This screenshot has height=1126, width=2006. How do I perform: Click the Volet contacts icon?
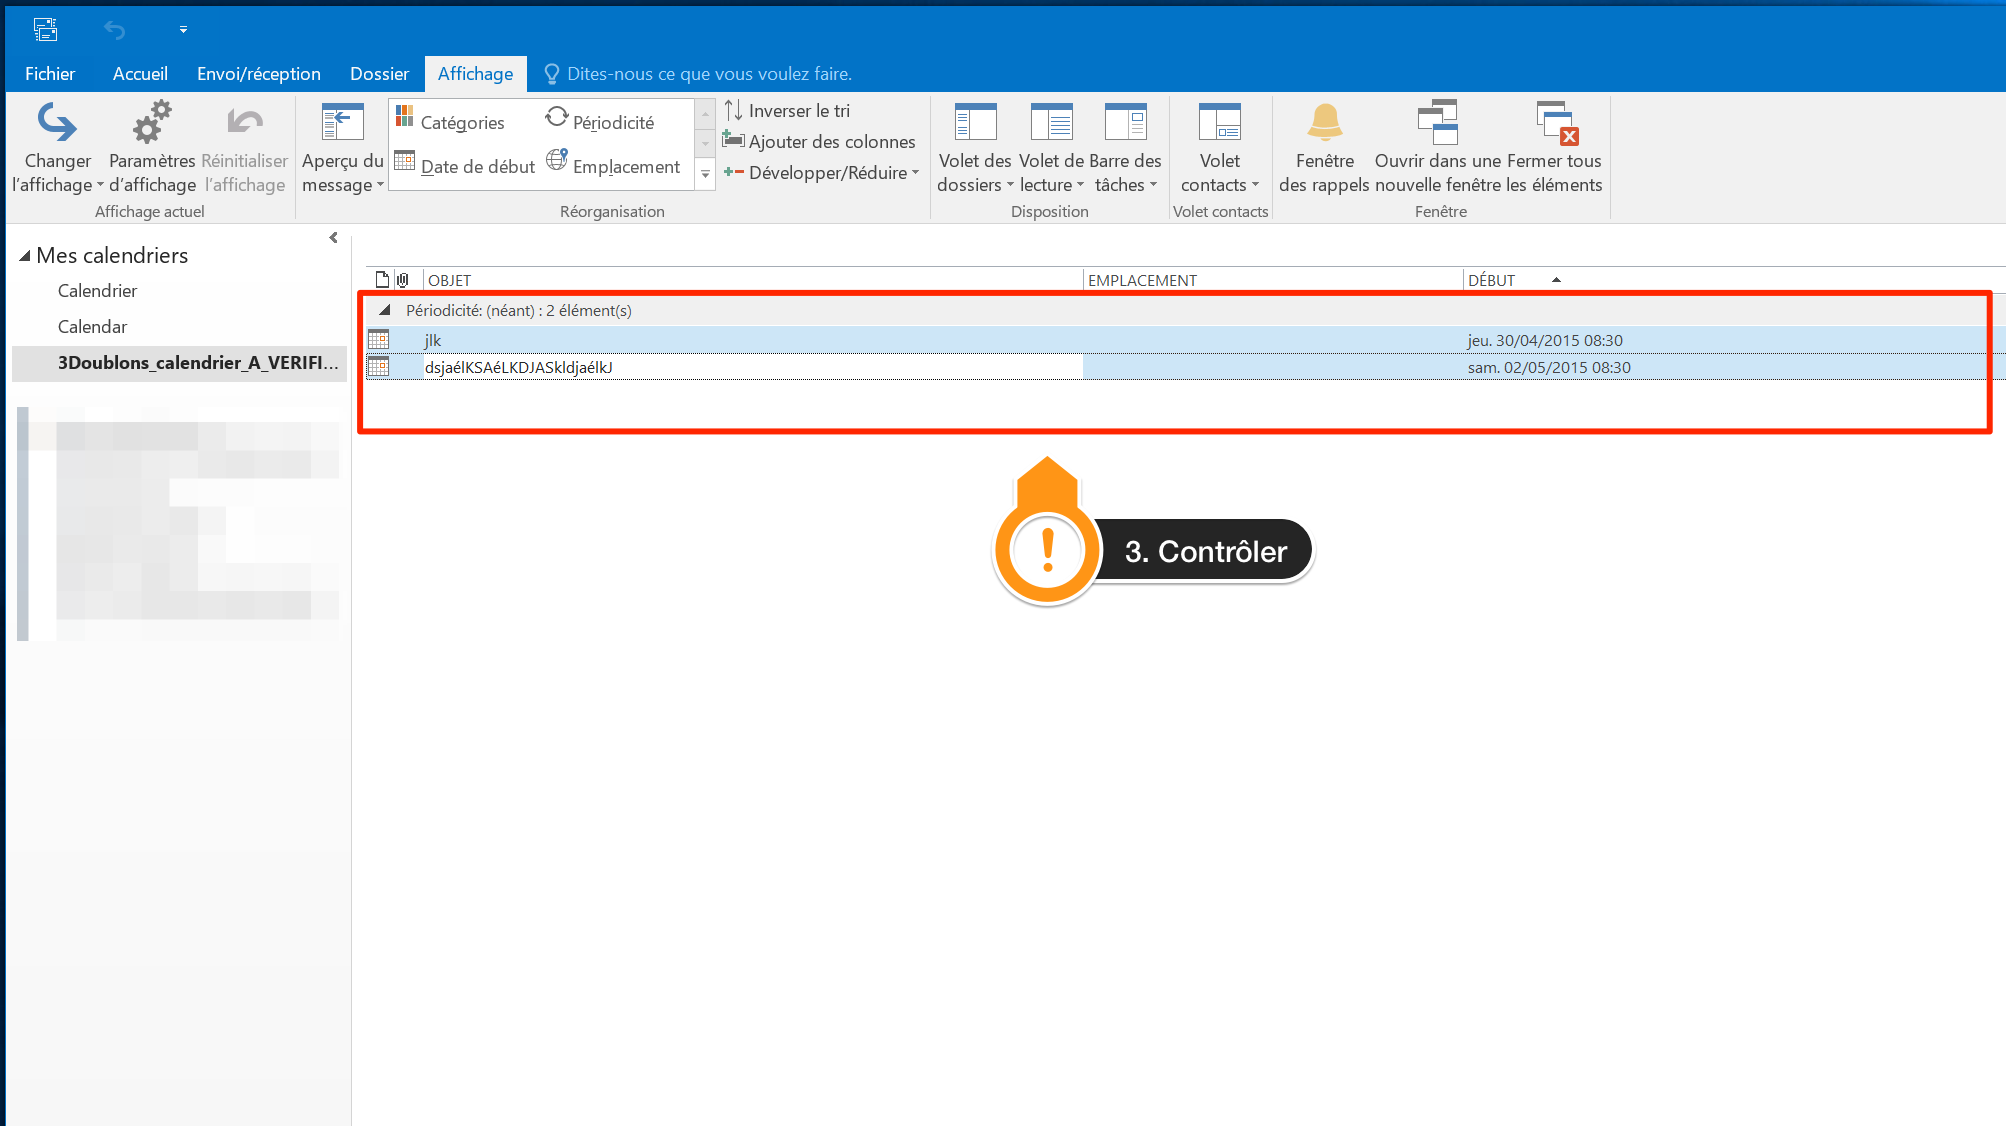click(1219, 123)
